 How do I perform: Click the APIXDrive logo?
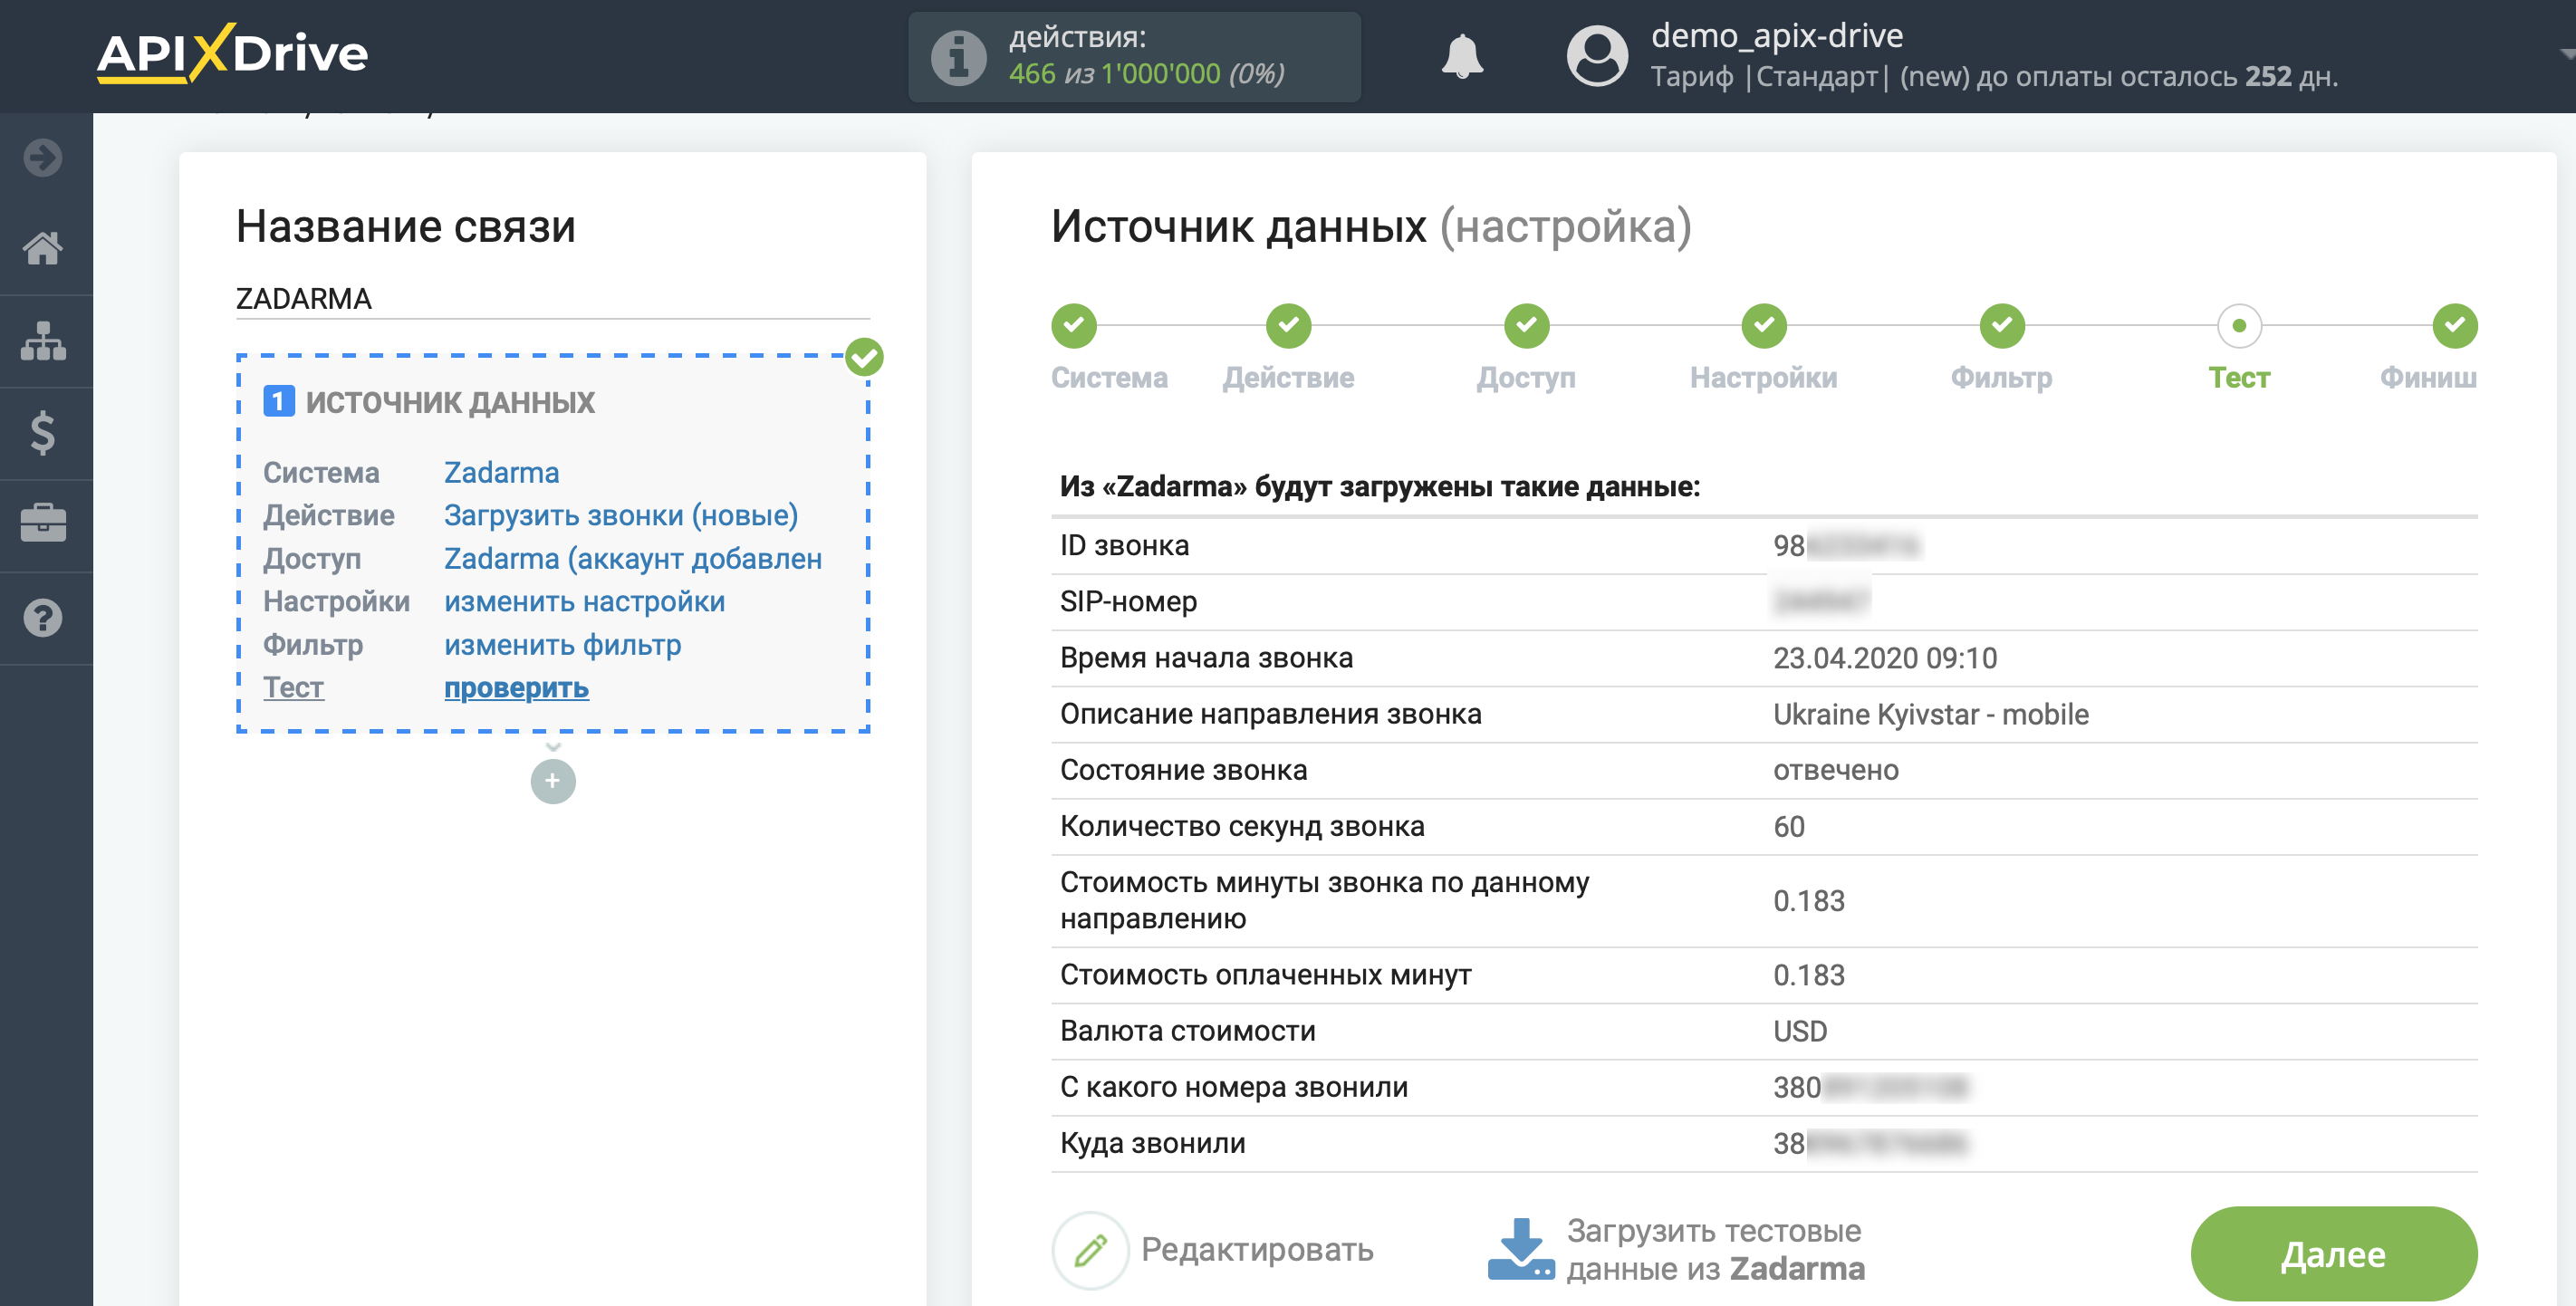point(232,53)
